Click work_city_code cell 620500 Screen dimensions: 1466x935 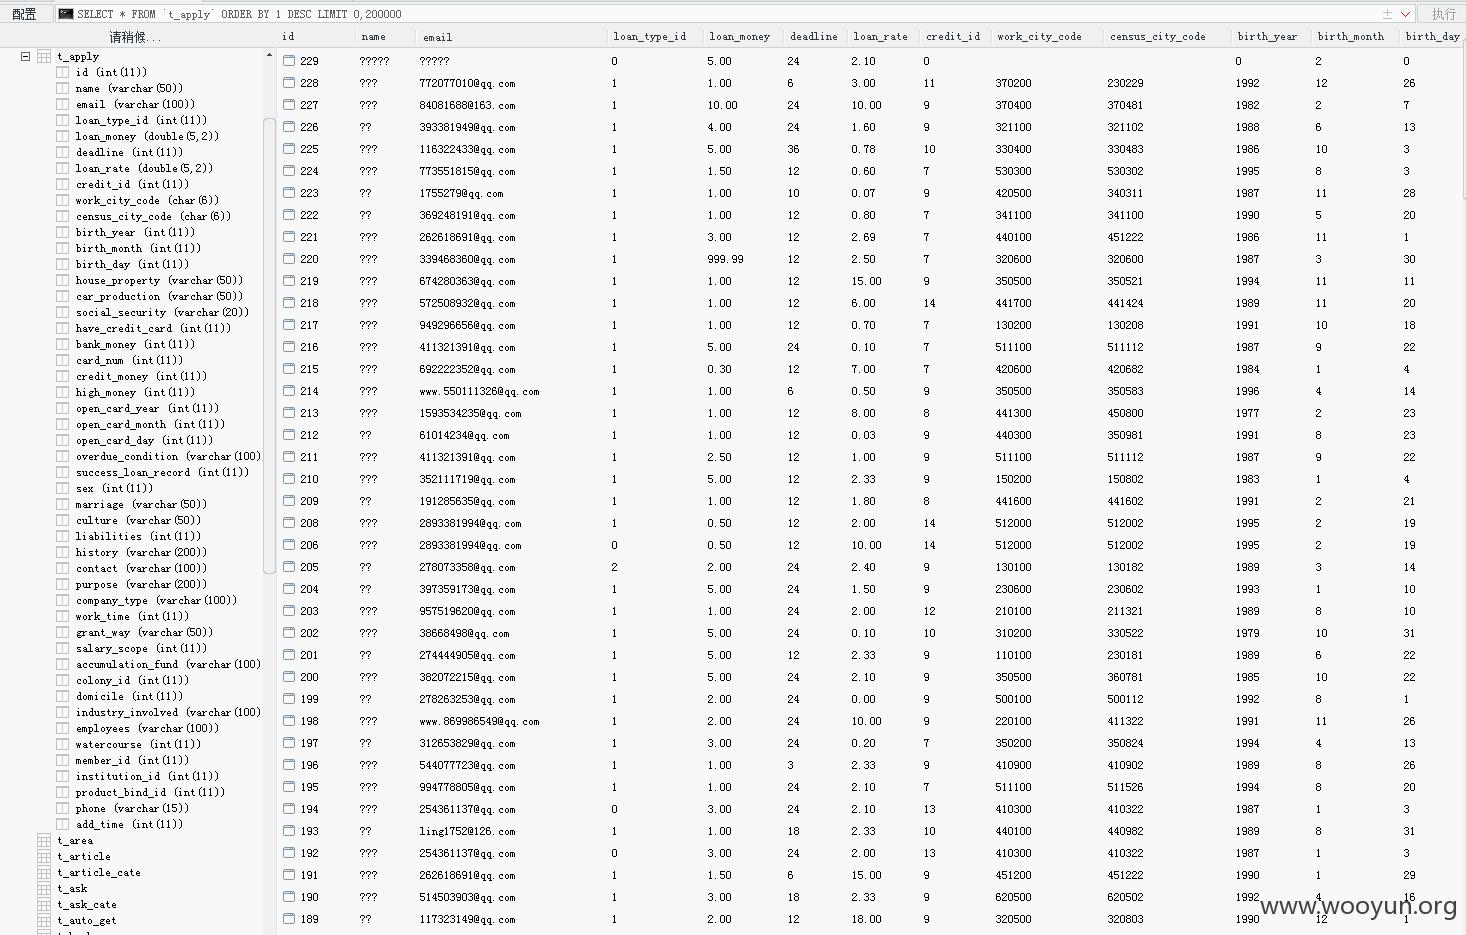[1013, 897]
